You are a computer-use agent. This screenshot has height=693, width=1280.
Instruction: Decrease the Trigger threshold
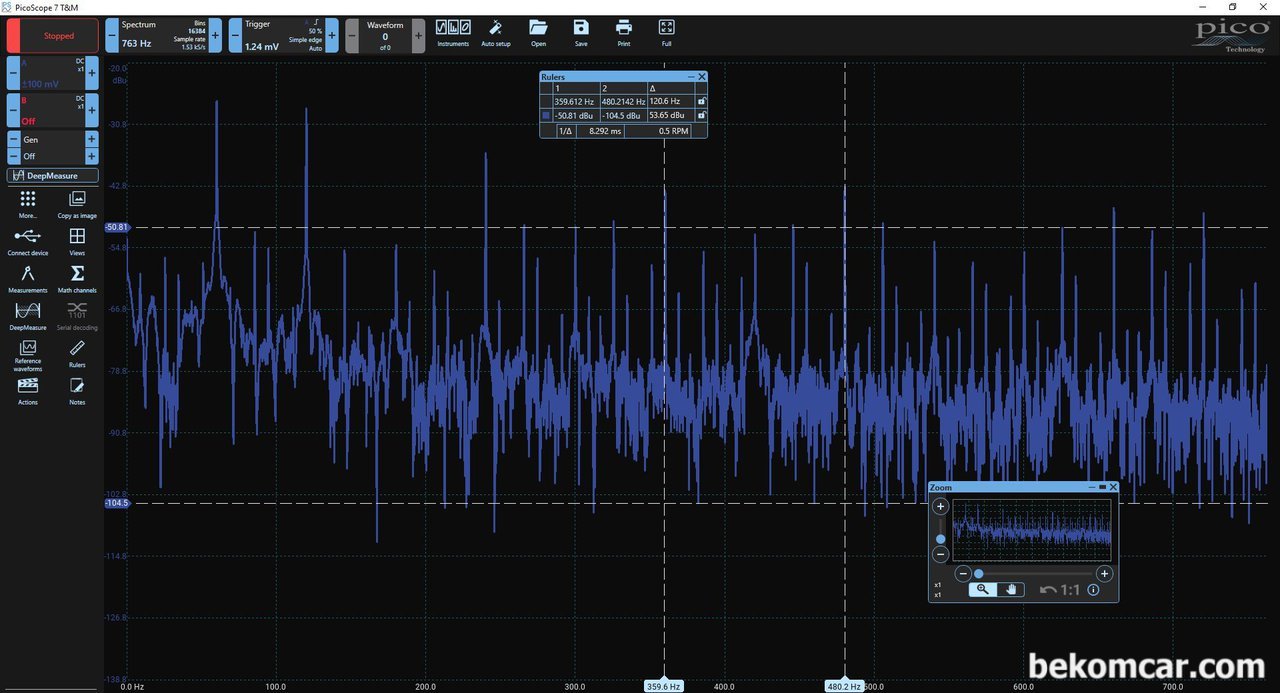235,36
